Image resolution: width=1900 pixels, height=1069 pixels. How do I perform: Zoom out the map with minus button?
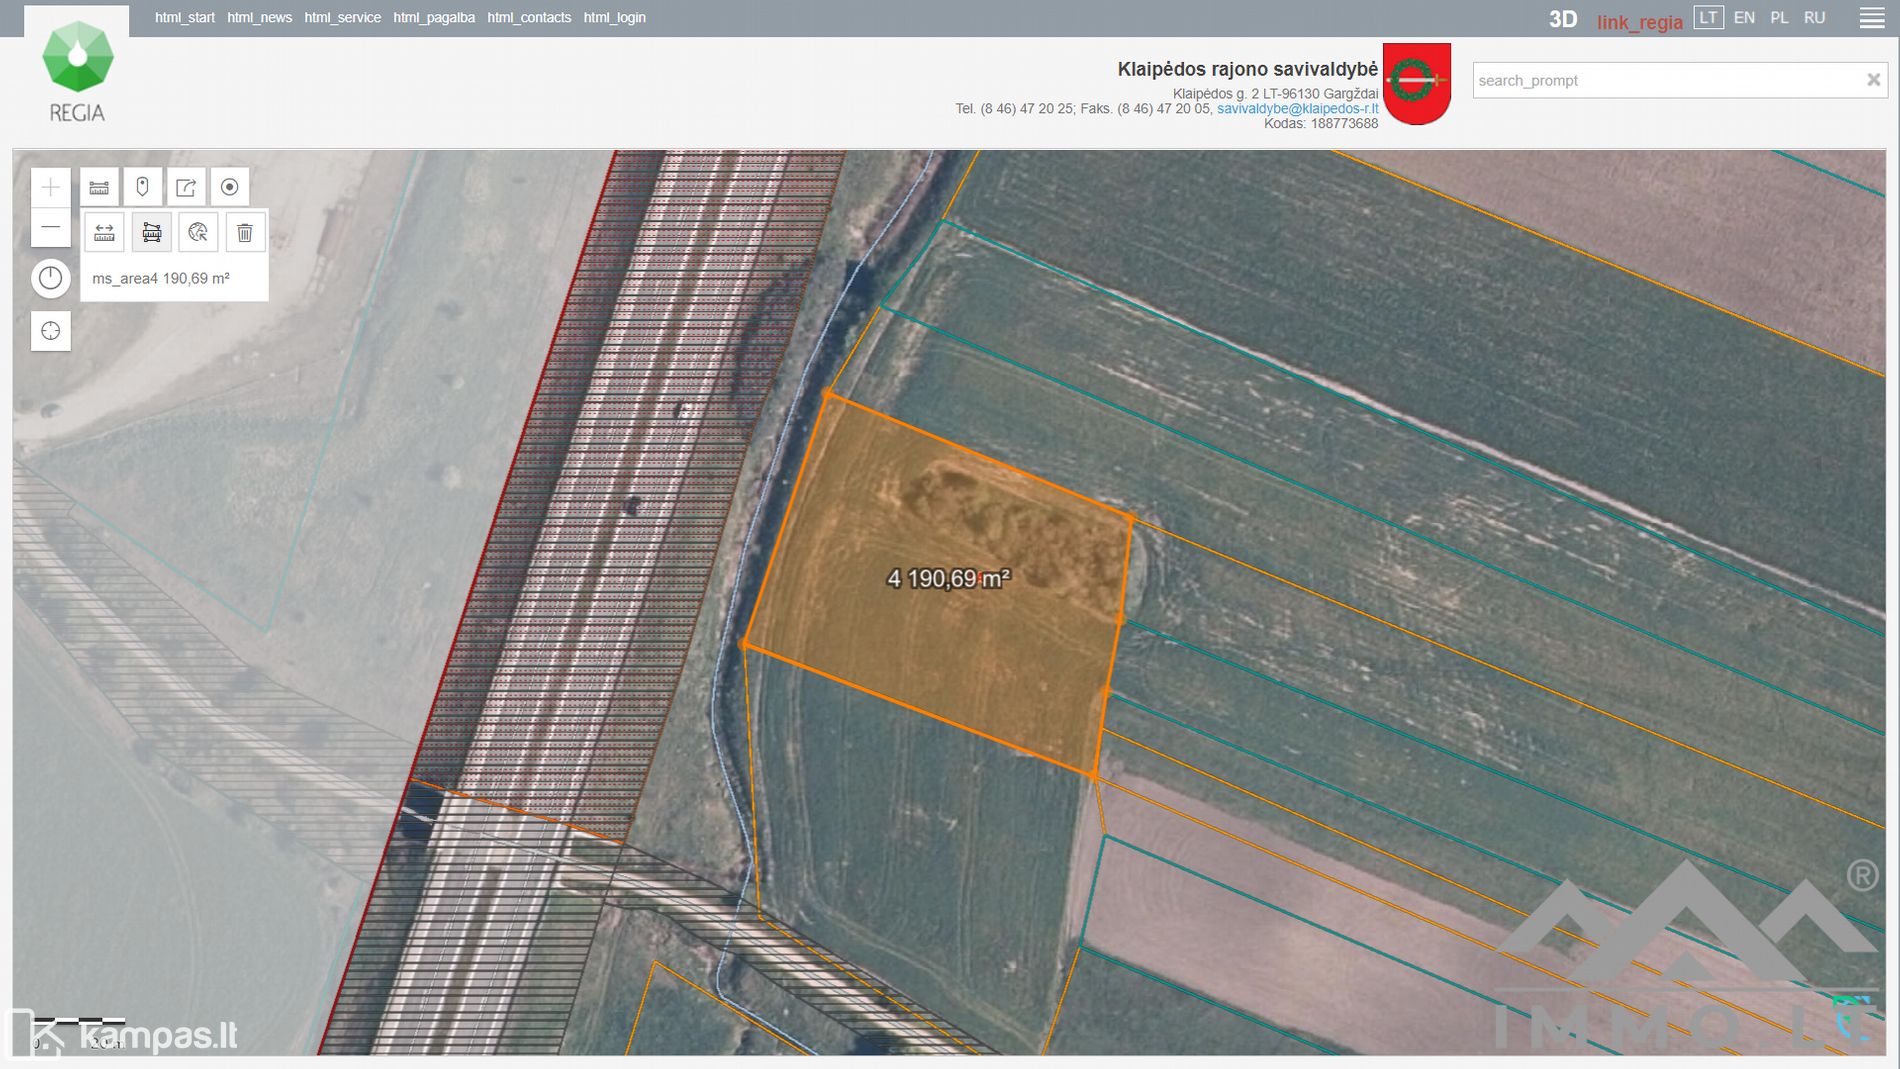tap(51, 228)
